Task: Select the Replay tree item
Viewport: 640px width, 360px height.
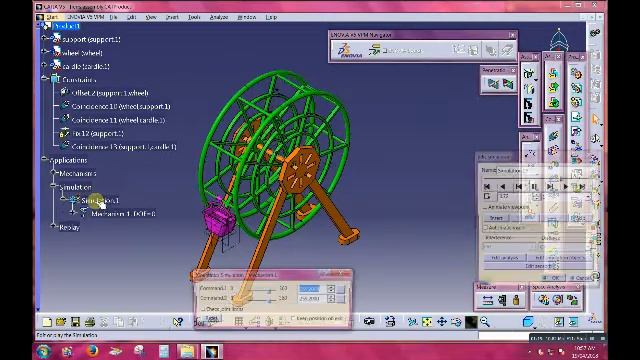Action: click(69, 227)
